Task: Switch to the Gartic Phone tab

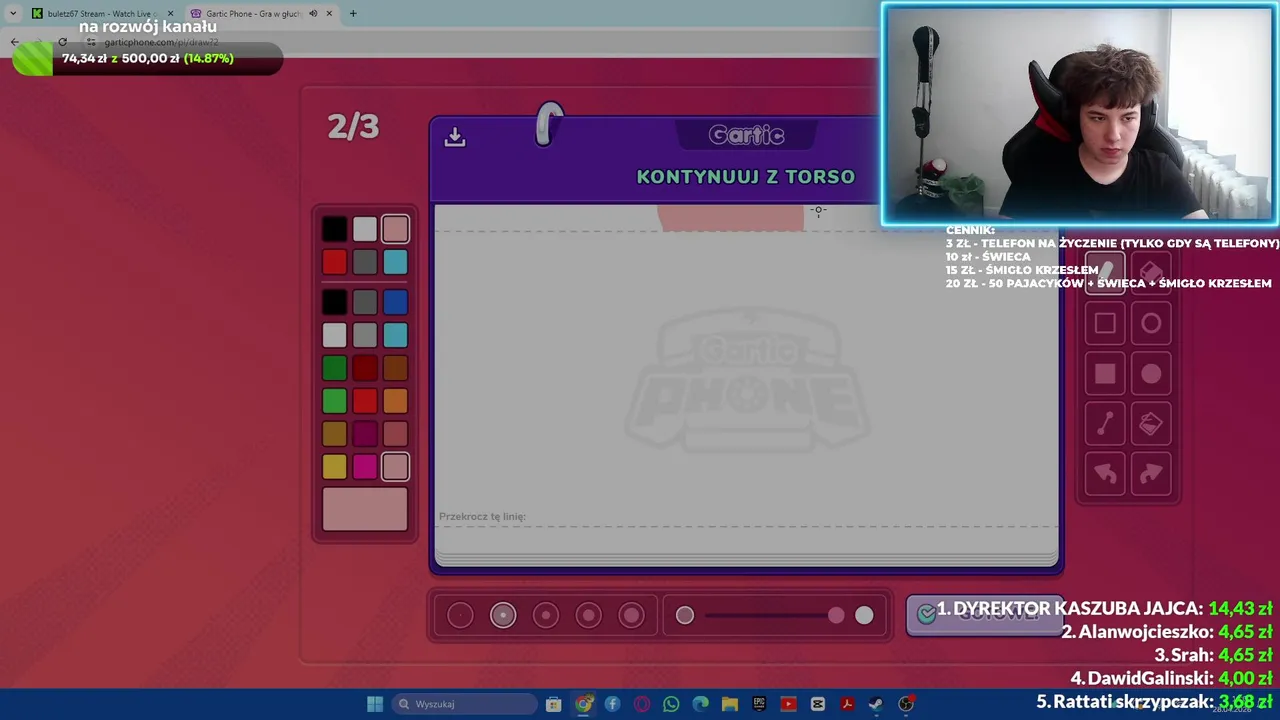Action: [x=262, y=13]
